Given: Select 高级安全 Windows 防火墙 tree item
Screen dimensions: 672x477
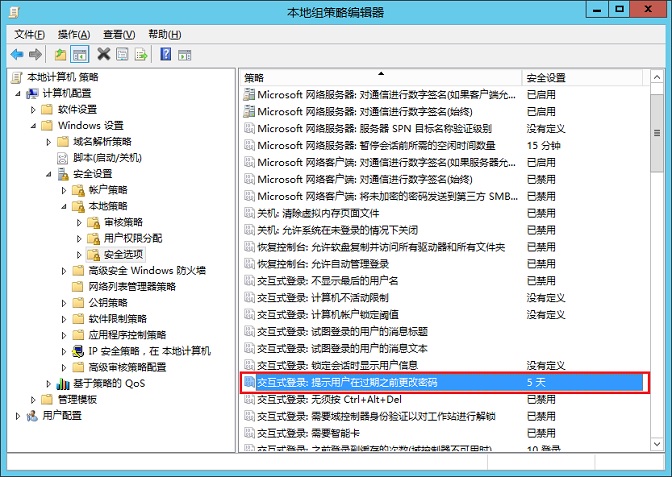Looking at the screenshot, I should click(147, 270).
